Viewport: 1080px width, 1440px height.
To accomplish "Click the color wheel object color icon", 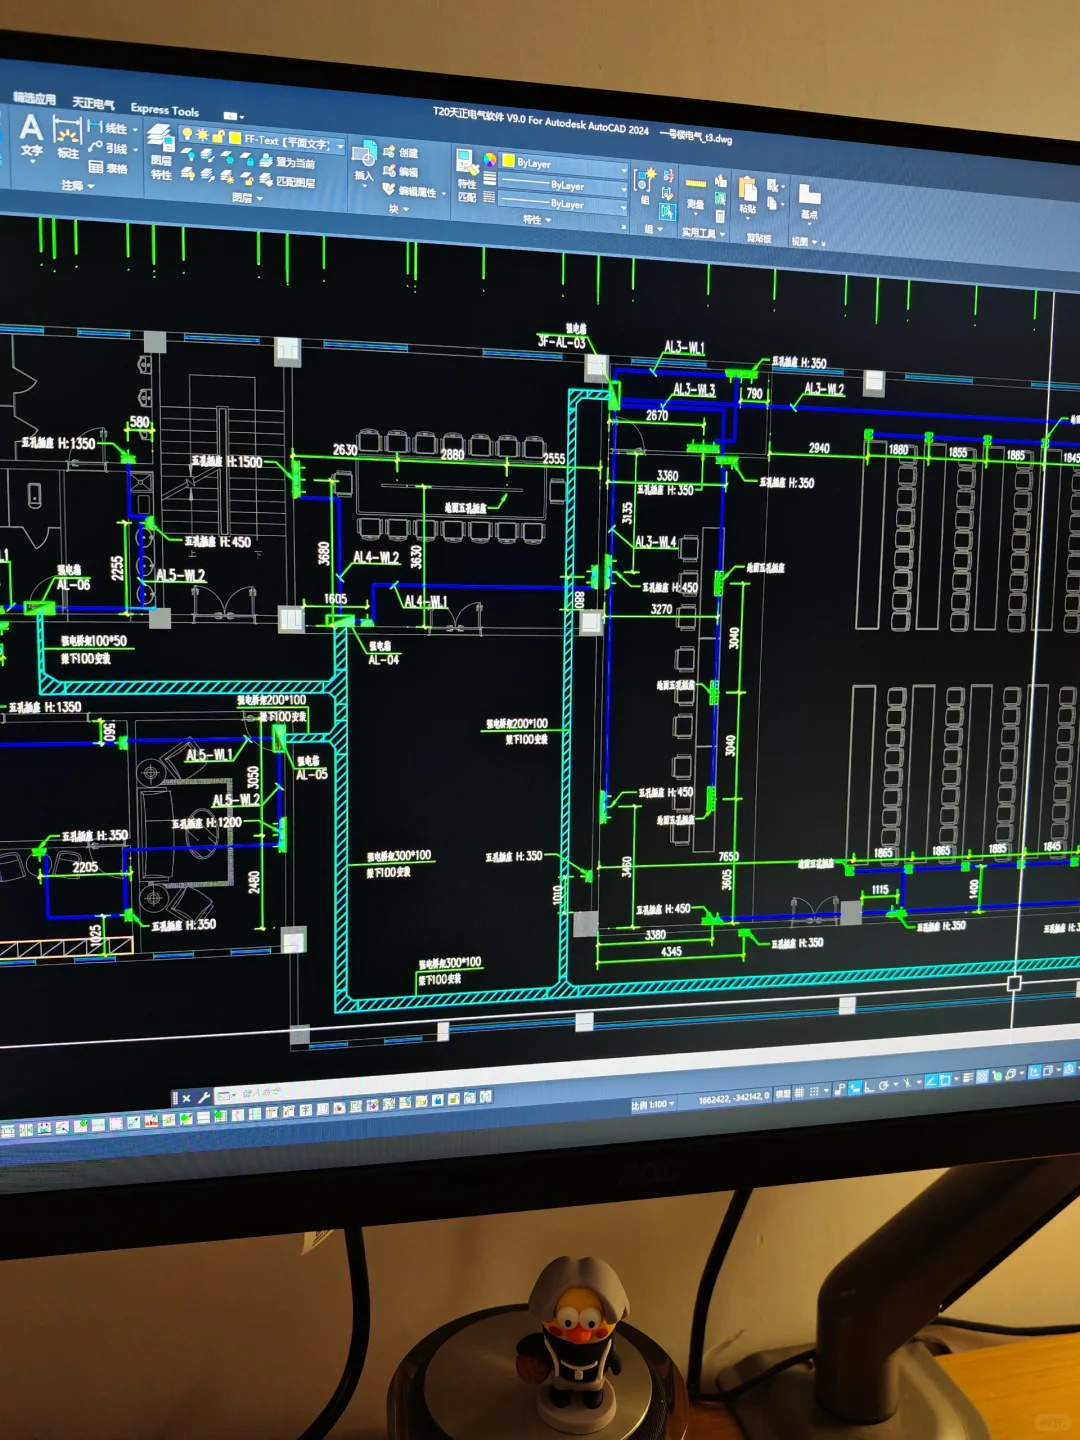I will point(490,160).
